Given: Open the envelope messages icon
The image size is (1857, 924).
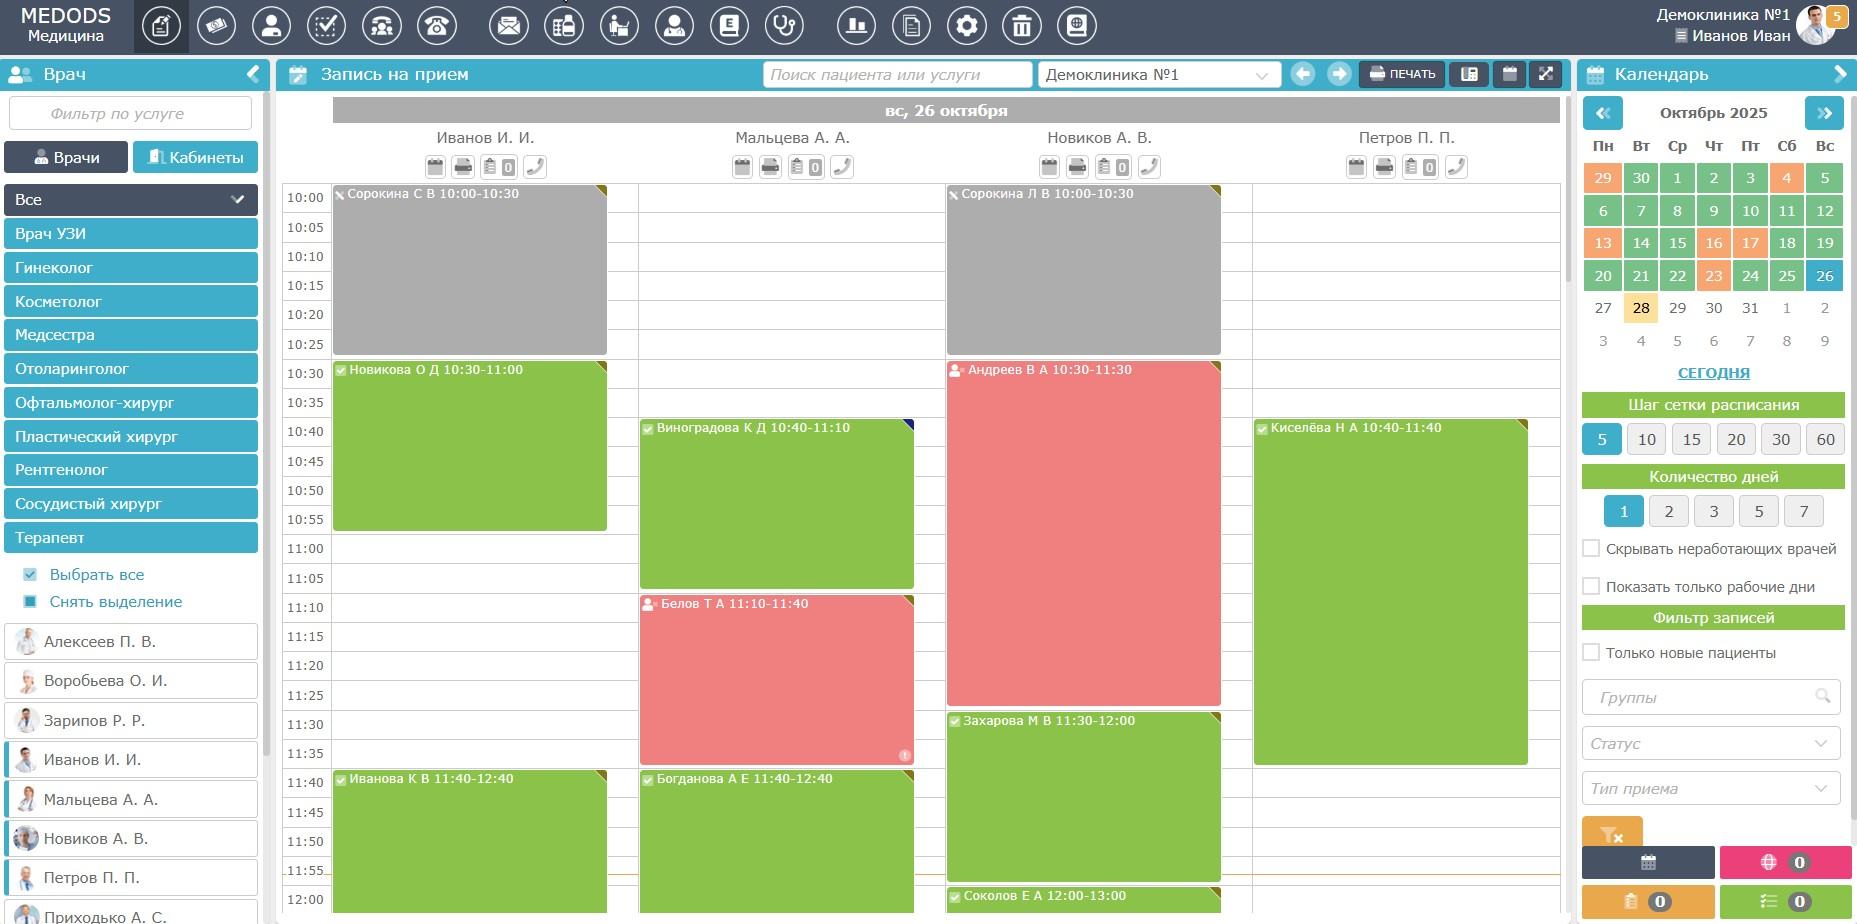Looking at the screenshot, I should pos(508,26).
